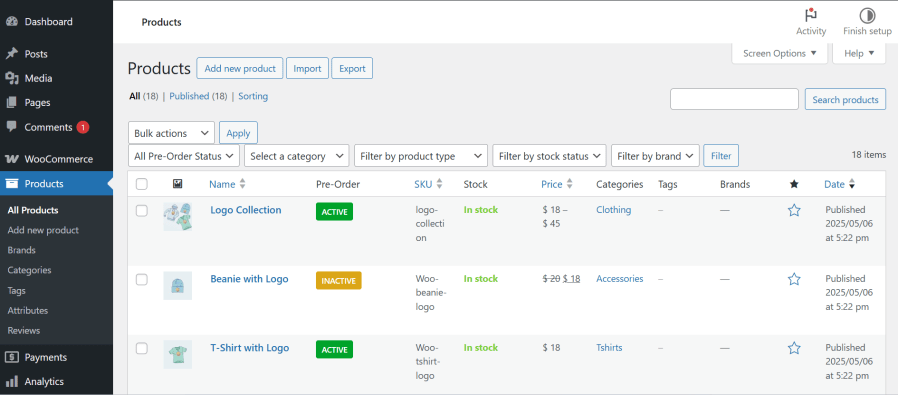Image resolution: width=898 pixels, height=395 pixels.
Task: Open the Attributes submenu item
Action: pos(27,310)
